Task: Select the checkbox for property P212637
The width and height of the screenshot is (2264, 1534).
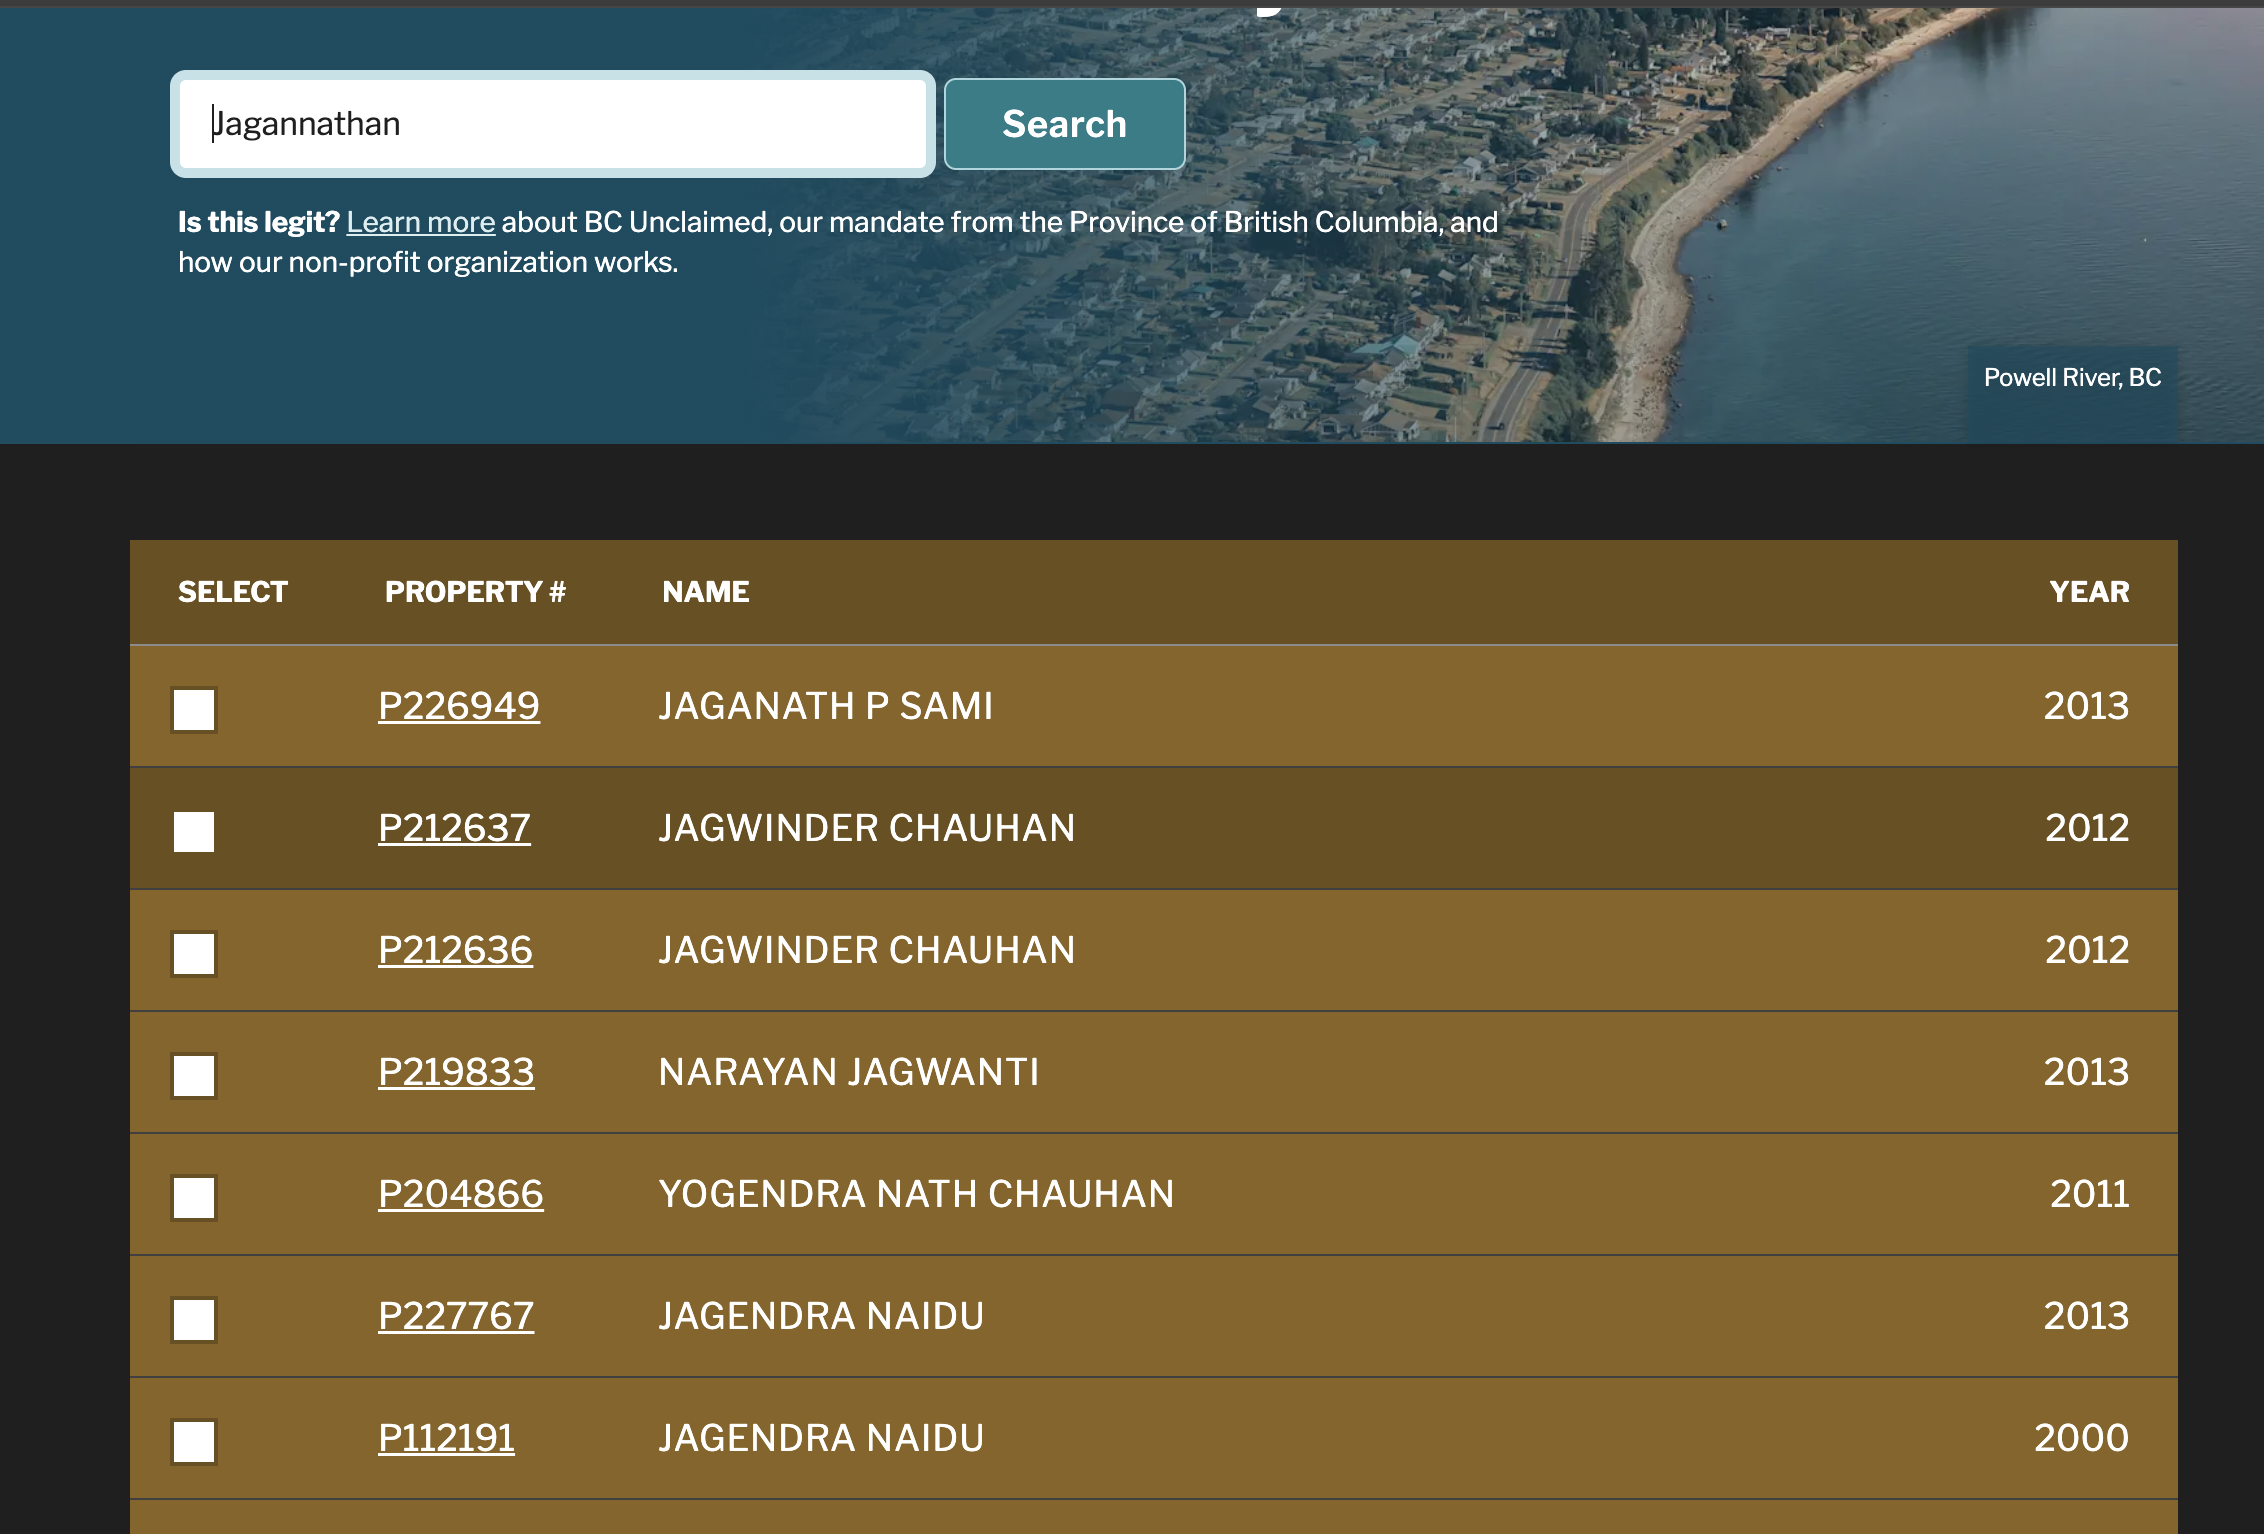Action: 194,831
